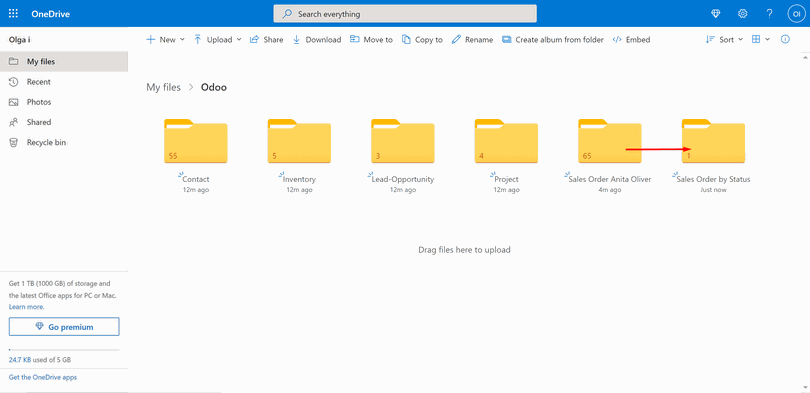The image size is (810, 393).
Task: Click the My files breadcrumb link
Action: (163, 87)
